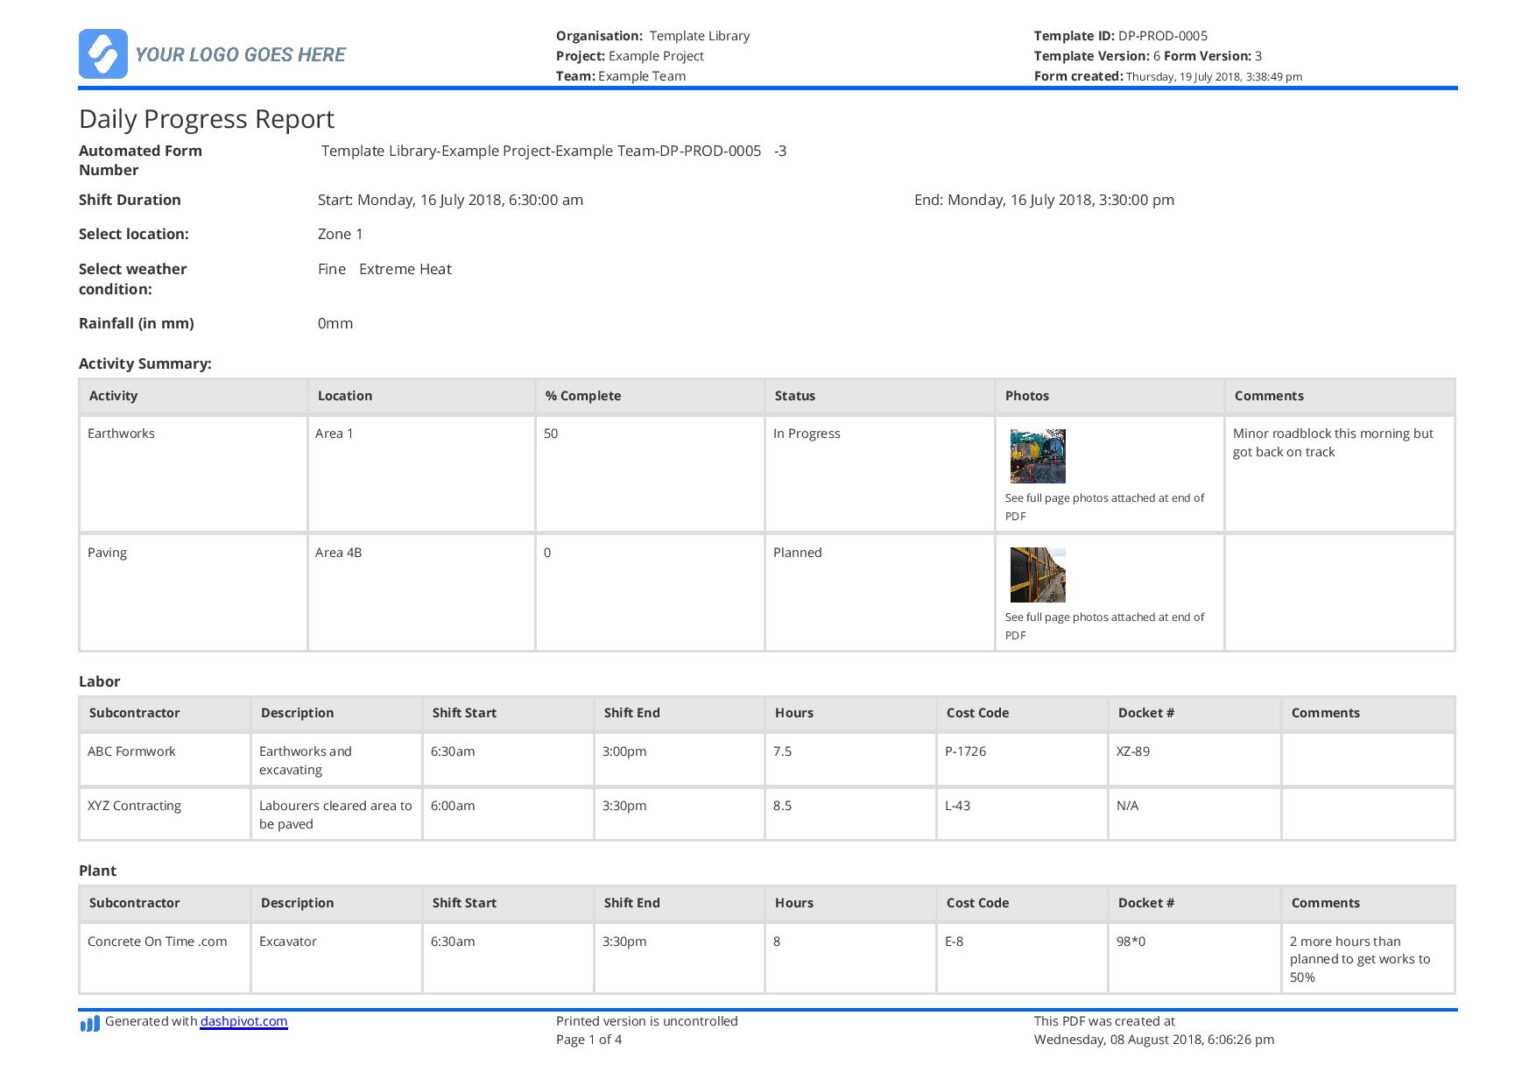Image resolution: width=1536 pixels, height=1086 pixels.
Task: Open the dashpivot.com link
Action: pos(243,1021)
